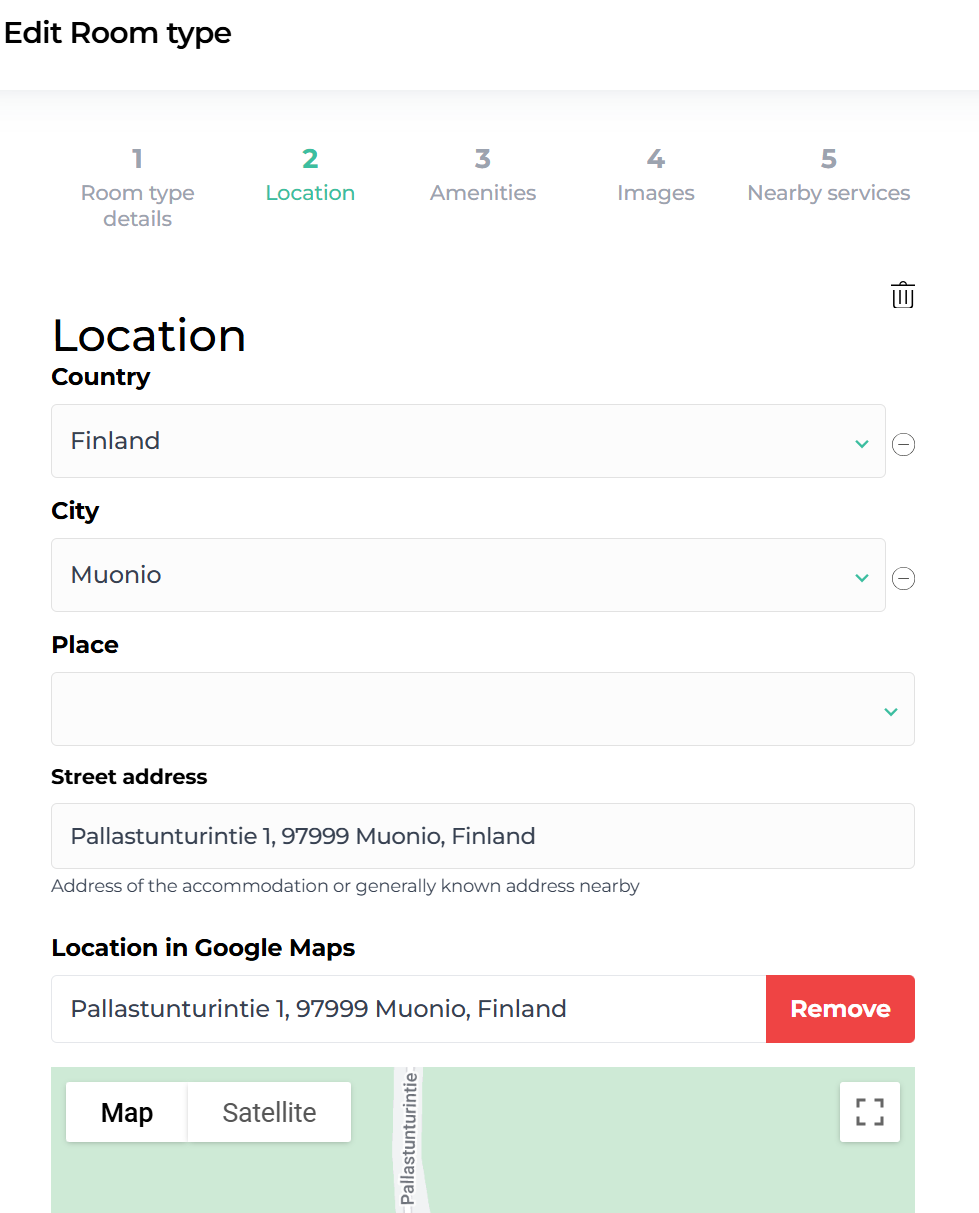The image size is (979, 1213).
Task: Open the Country dropdown showing Finland
Action: [x=468, y=441]
